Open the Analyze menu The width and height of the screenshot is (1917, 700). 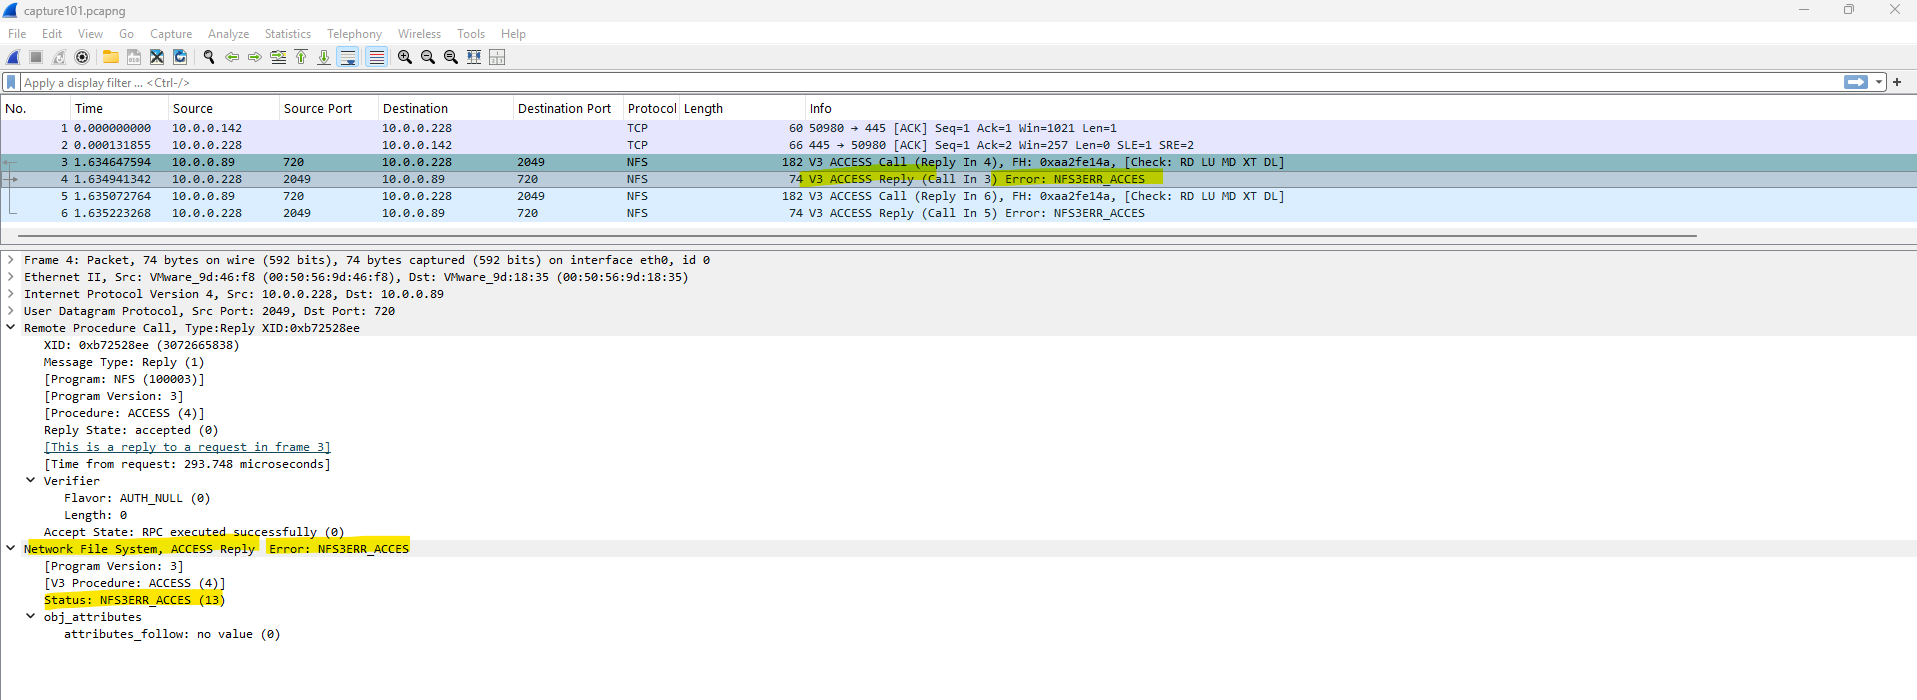228,34
